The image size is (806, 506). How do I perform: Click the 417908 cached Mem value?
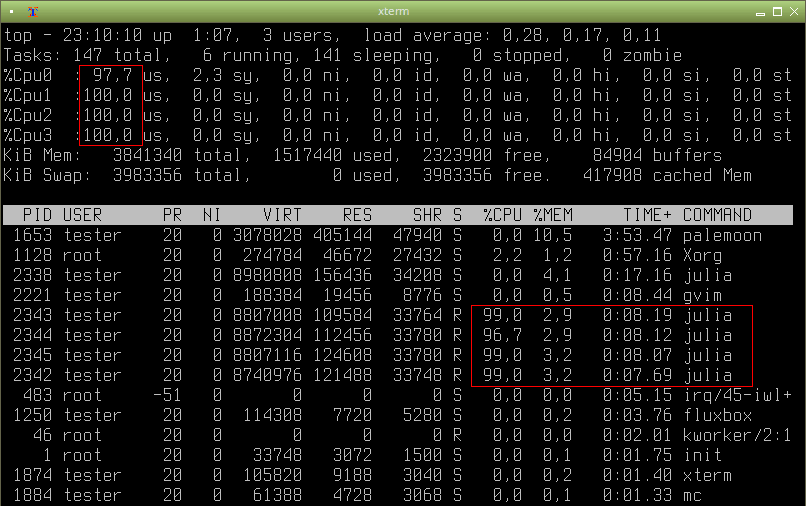(x=667, y=175)
